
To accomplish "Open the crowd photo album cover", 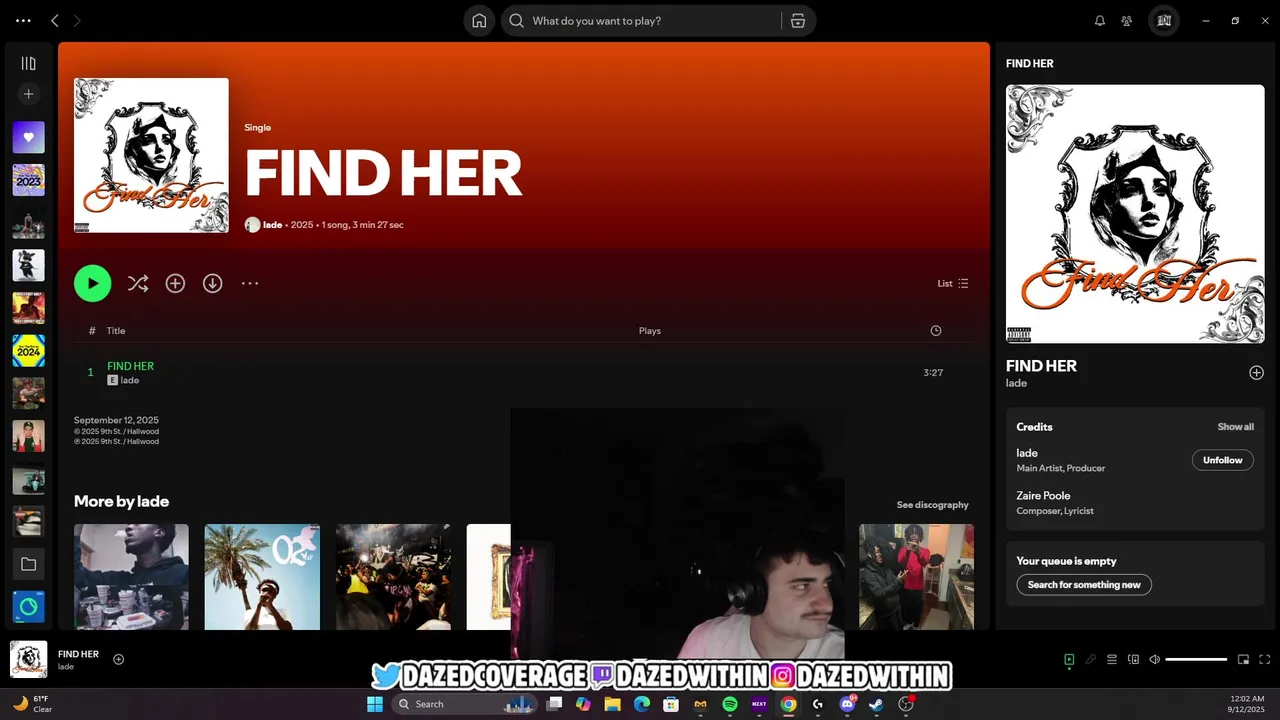I will [x=393, y=577].
